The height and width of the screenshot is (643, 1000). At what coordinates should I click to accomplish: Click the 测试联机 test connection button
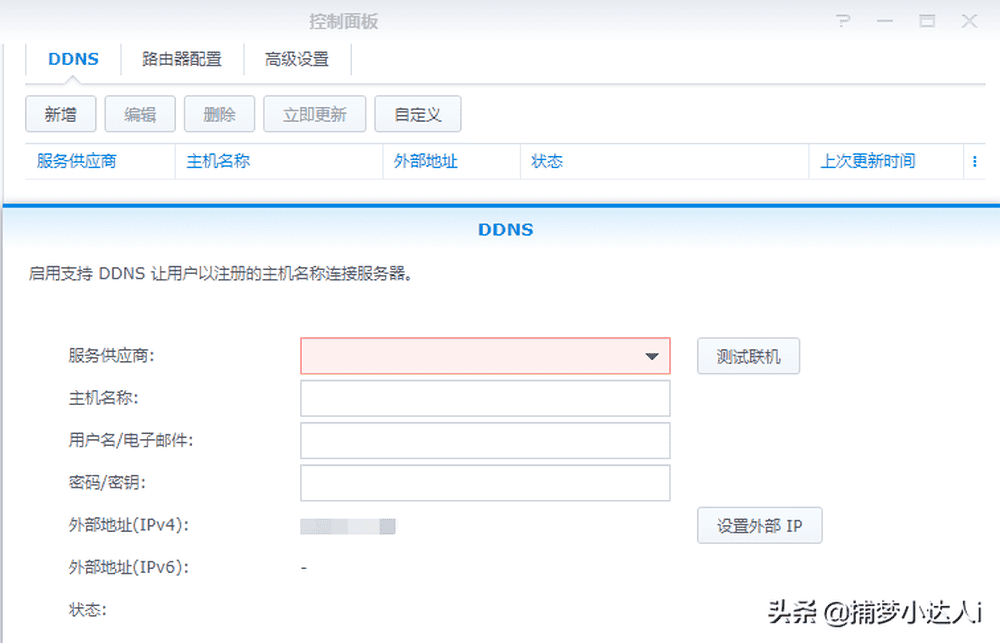pyautogui.click(x=748, y=356)
